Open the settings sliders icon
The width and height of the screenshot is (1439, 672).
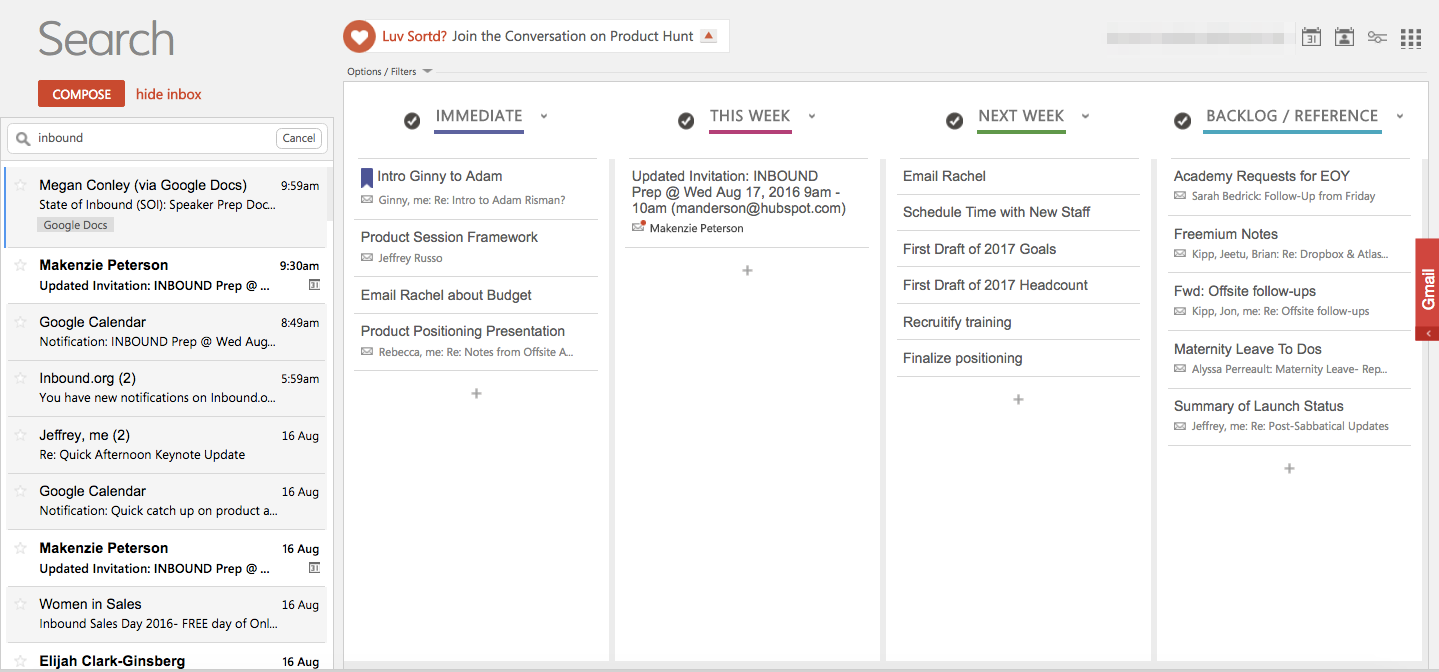click(x=1377, y=38)
